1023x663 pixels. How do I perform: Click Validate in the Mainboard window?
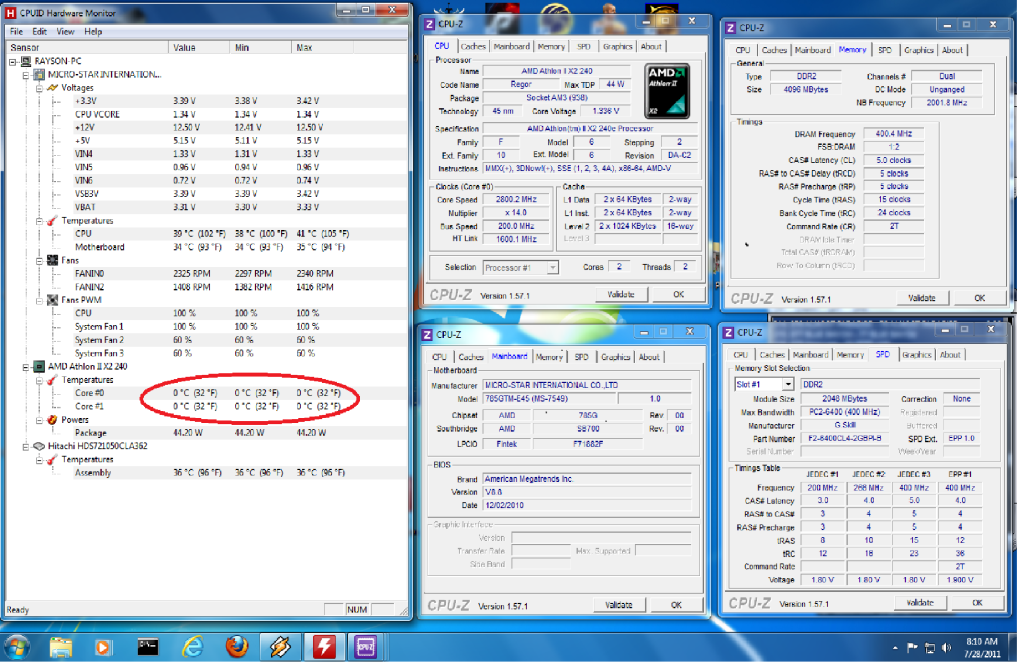click(x=618, y=605)
